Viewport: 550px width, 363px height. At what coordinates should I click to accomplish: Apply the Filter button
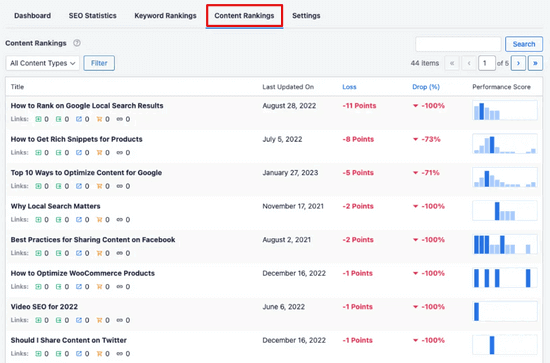click(99, 63)
